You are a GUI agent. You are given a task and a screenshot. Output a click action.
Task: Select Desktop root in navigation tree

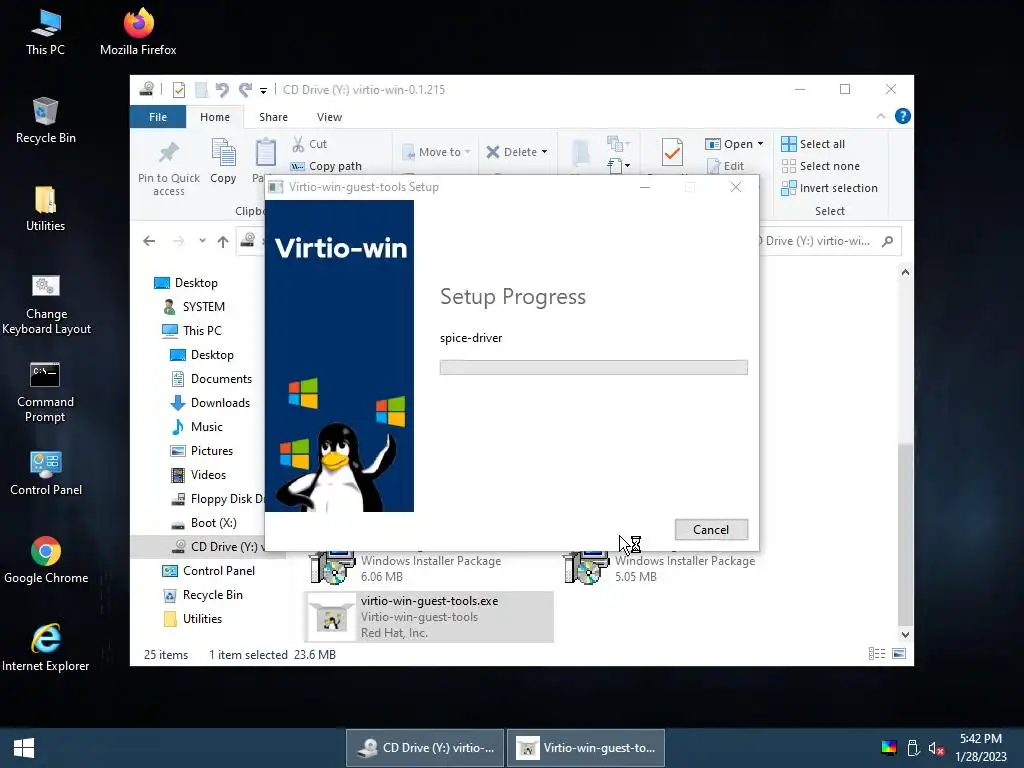point(185,283)
